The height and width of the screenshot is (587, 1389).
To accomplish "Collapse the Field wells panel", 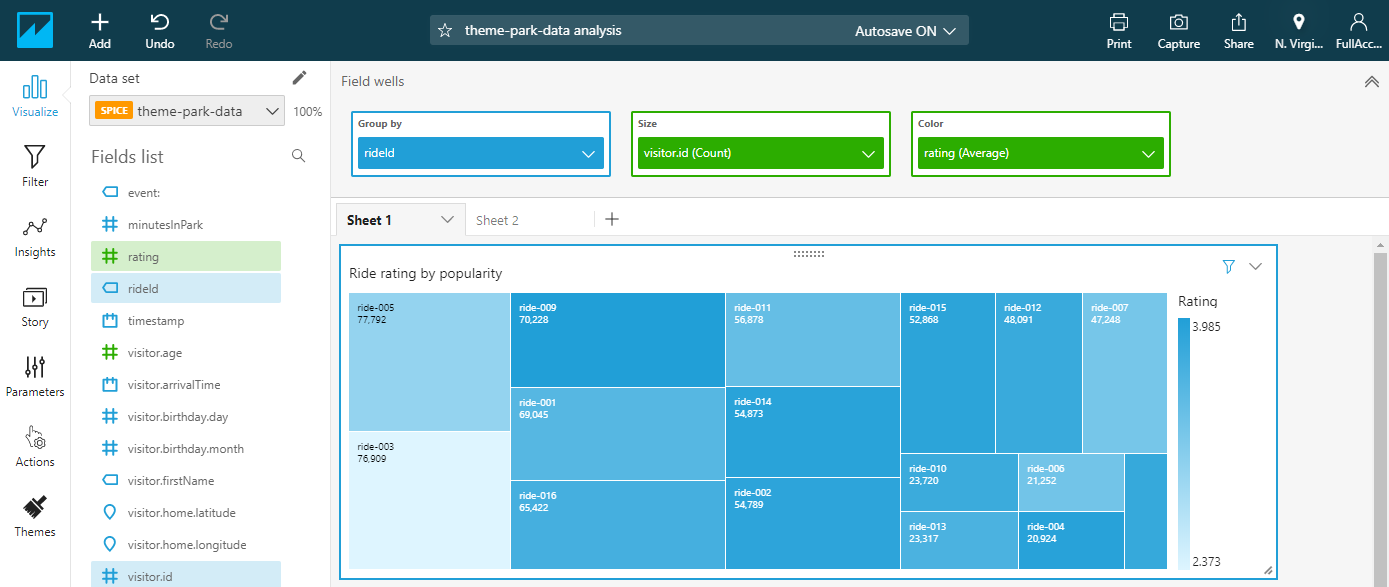I will click(1372, 82).
